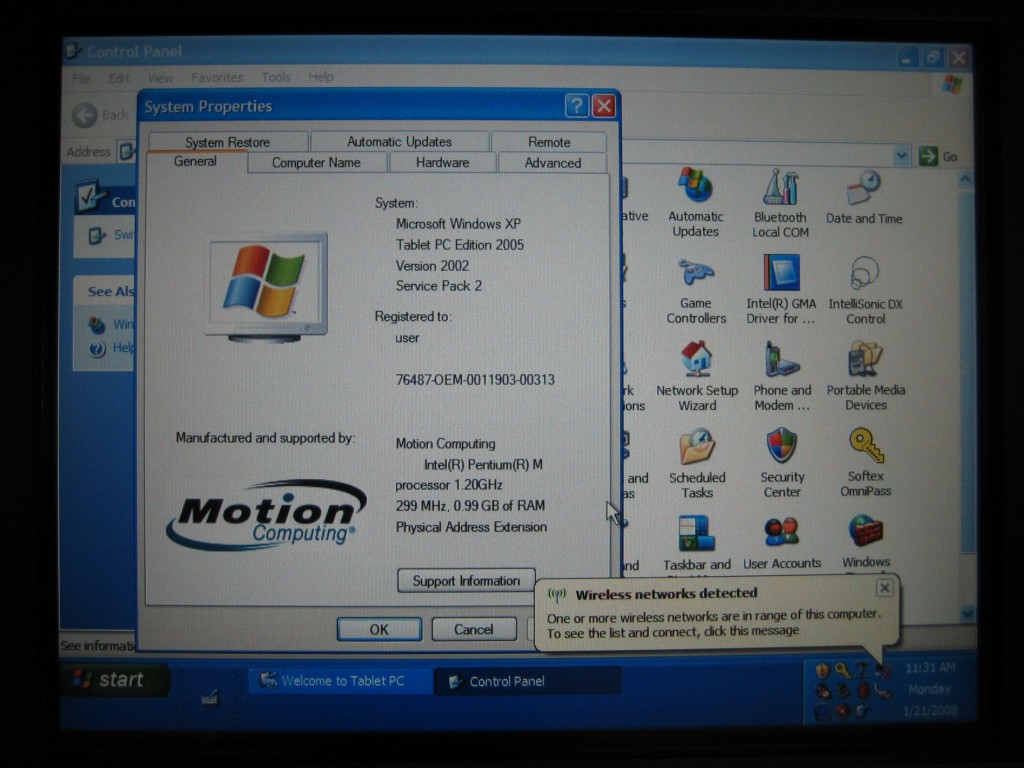Switch to Advanced tab
1024x768 pixels.
552,163
